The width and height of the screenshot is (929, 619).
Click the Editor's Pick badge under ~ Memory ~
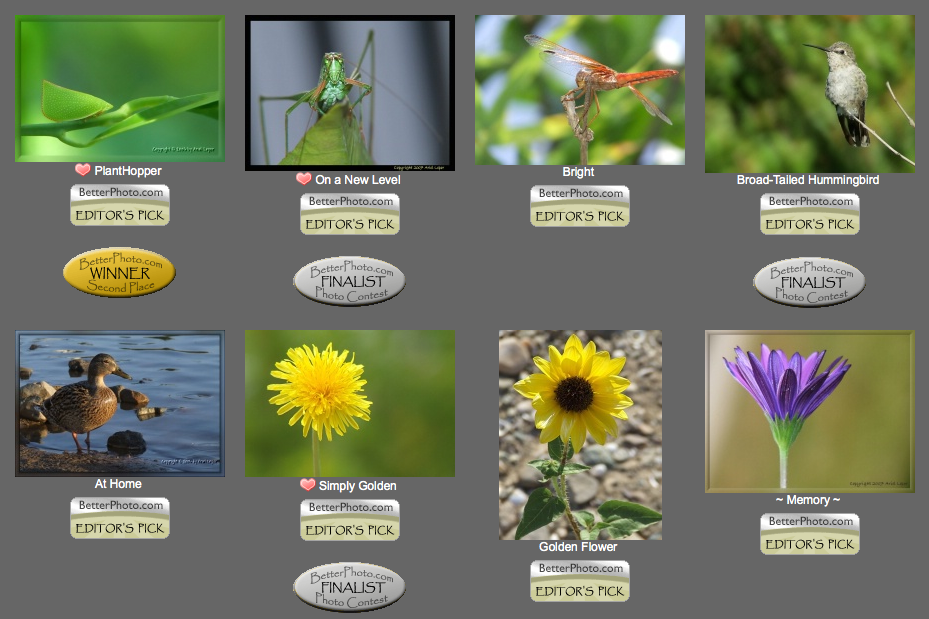click(809, 533)
